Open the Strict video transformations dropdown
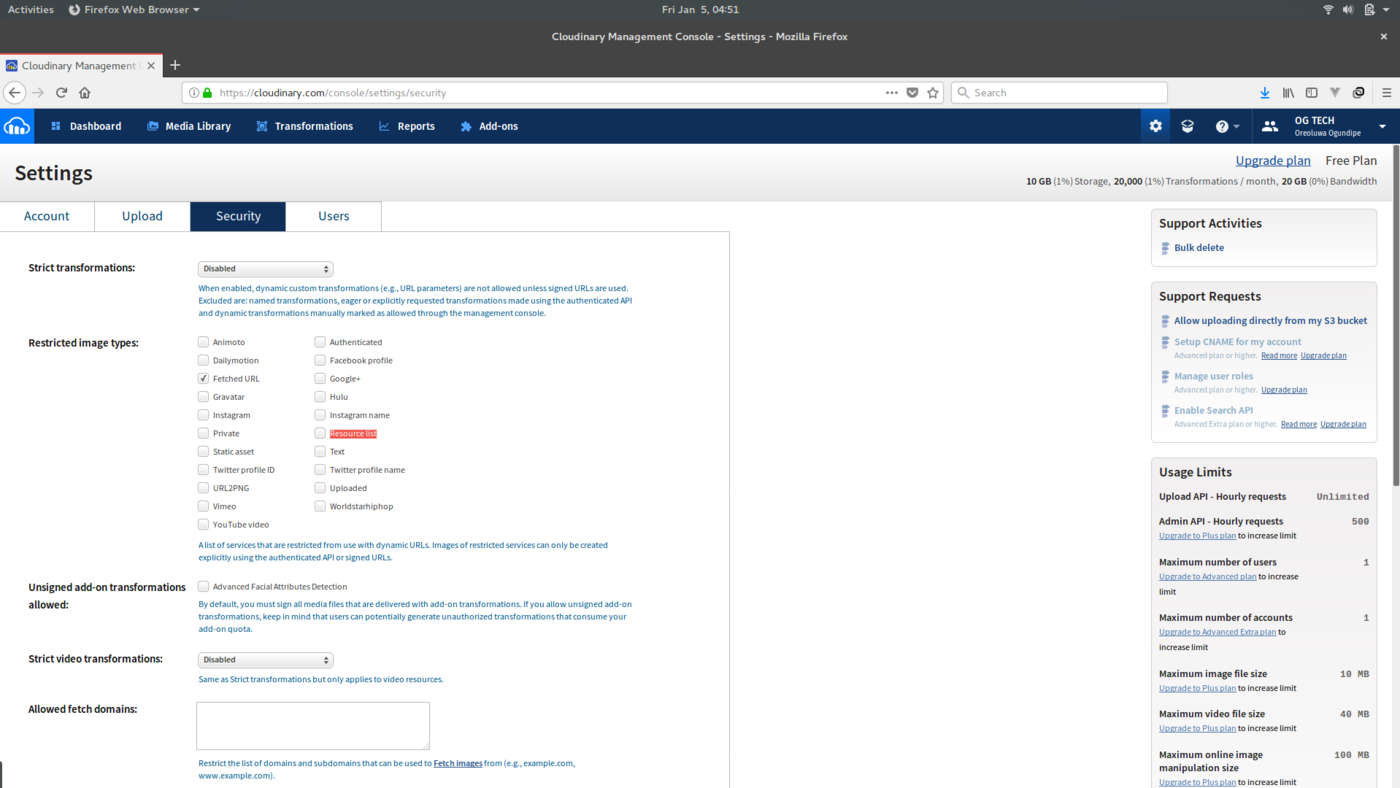 [265, 659]
